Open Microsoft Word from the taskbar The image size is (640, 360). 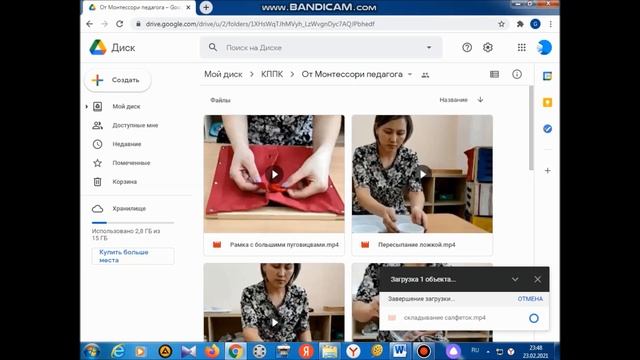(399, 351)
